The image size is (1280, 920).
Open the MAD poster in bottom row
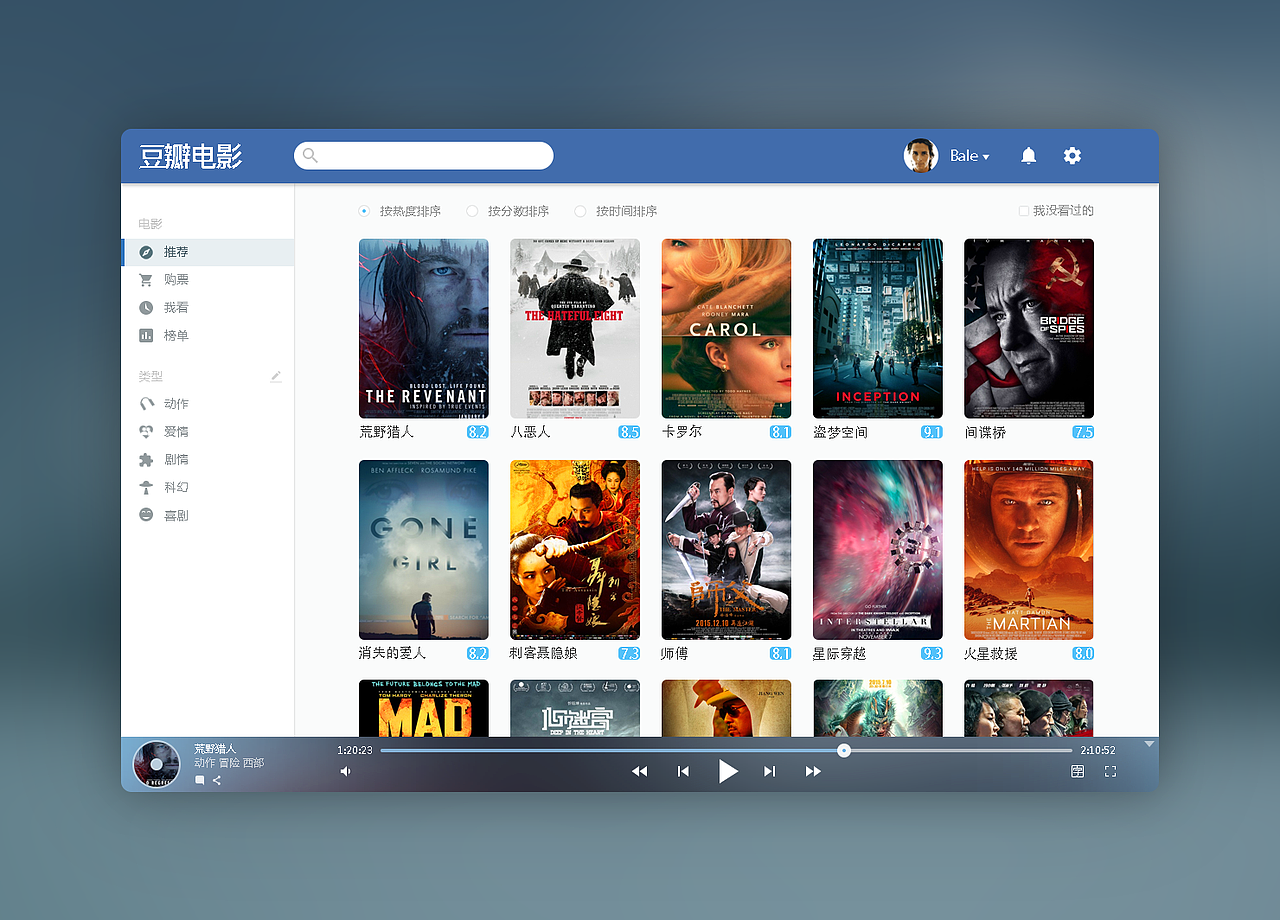click(x=424, y=709)
